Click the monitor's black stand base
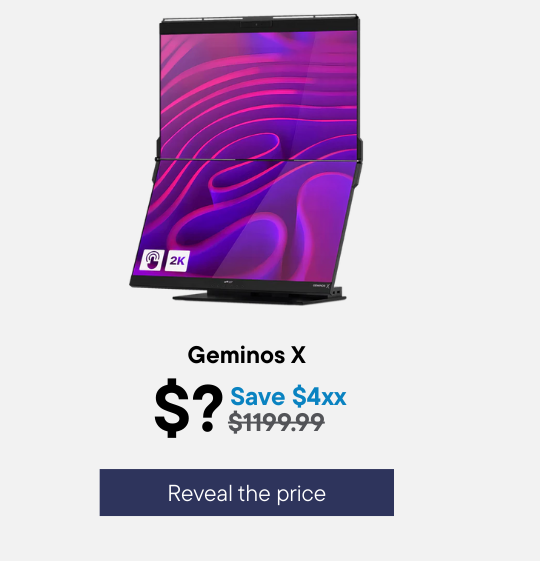Viewport: 540px width, 561px height. 259,297
